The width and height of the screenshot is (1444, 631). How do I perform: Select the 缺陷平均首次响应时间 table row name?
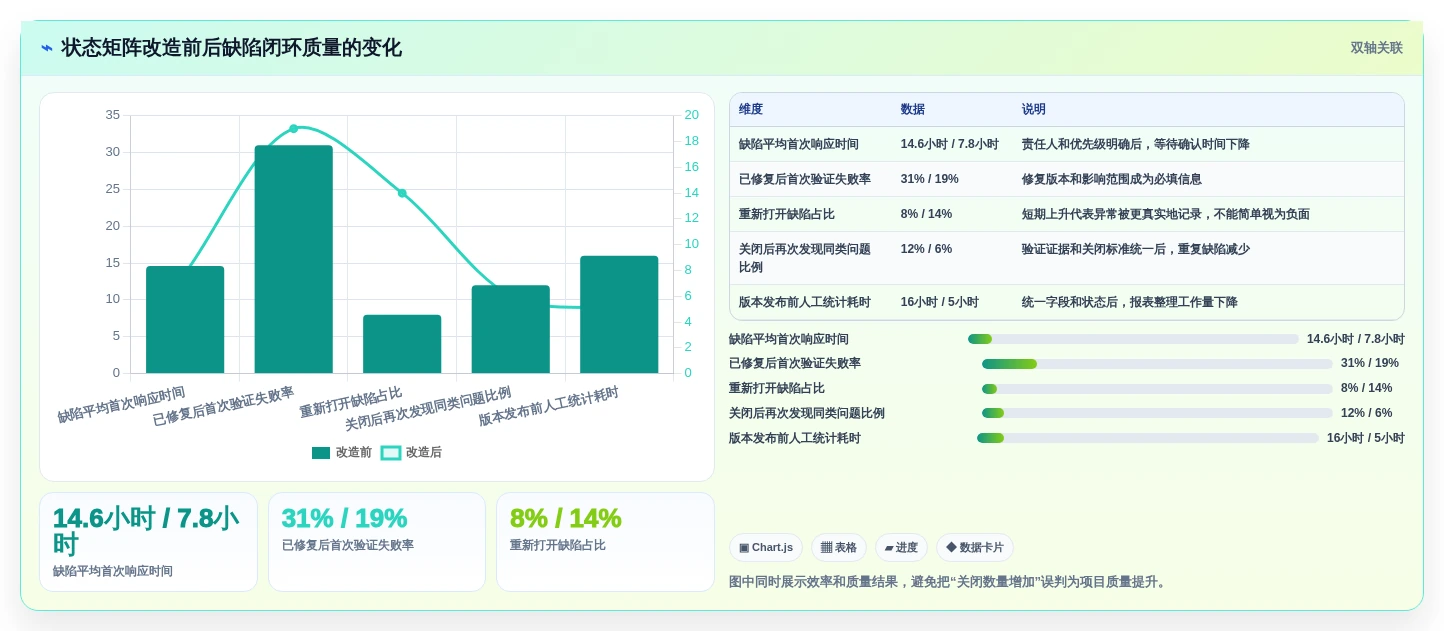[x=799, y=145]
